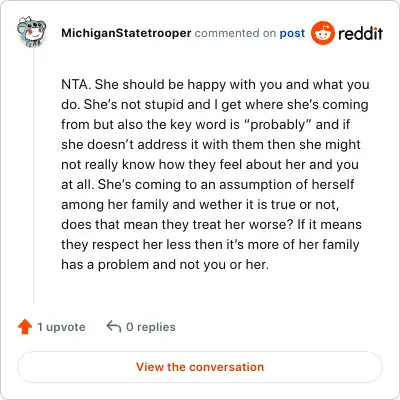The height and width of the screenshot is (400, 400).
Task: Click the line starting "at all. She's coming"
Action: (208, 184)
